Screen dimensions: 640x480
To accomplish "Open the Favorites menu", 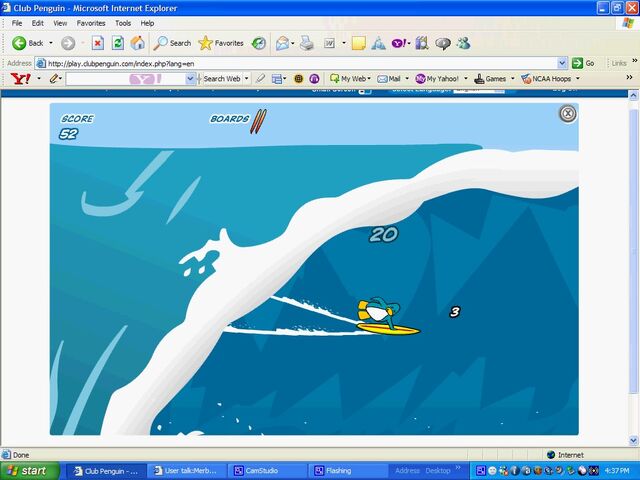I will click(91, 23).
